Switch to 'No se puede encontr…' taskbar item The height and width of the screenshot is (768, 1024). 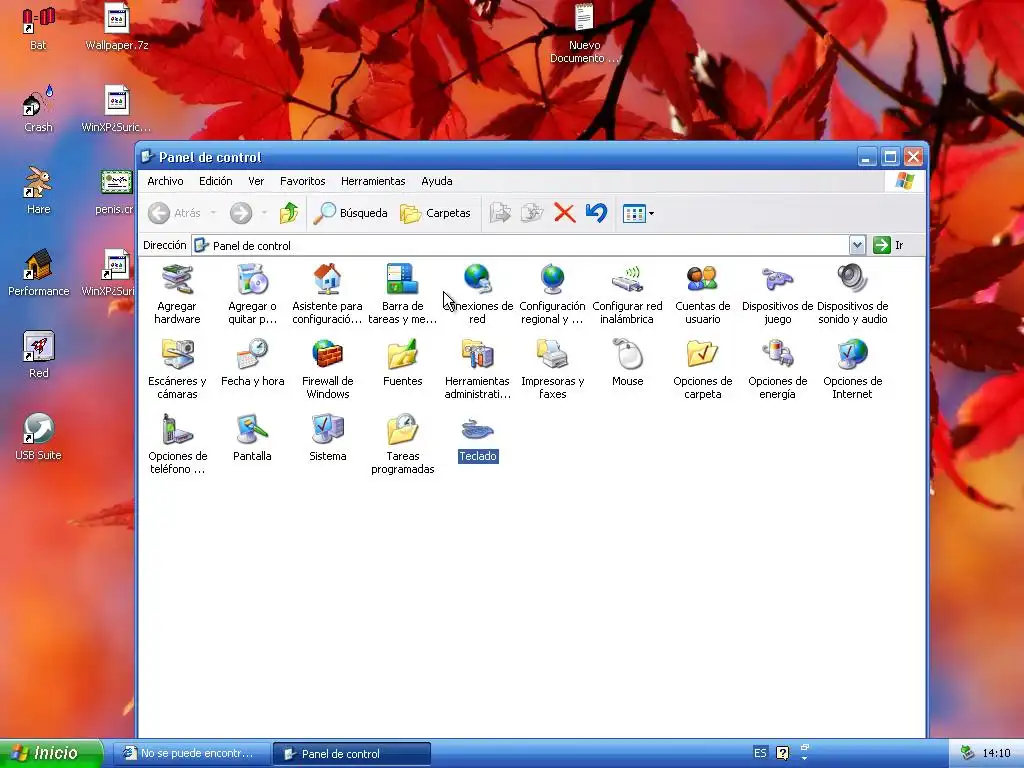pyautogui.click(x=194, y=753)
